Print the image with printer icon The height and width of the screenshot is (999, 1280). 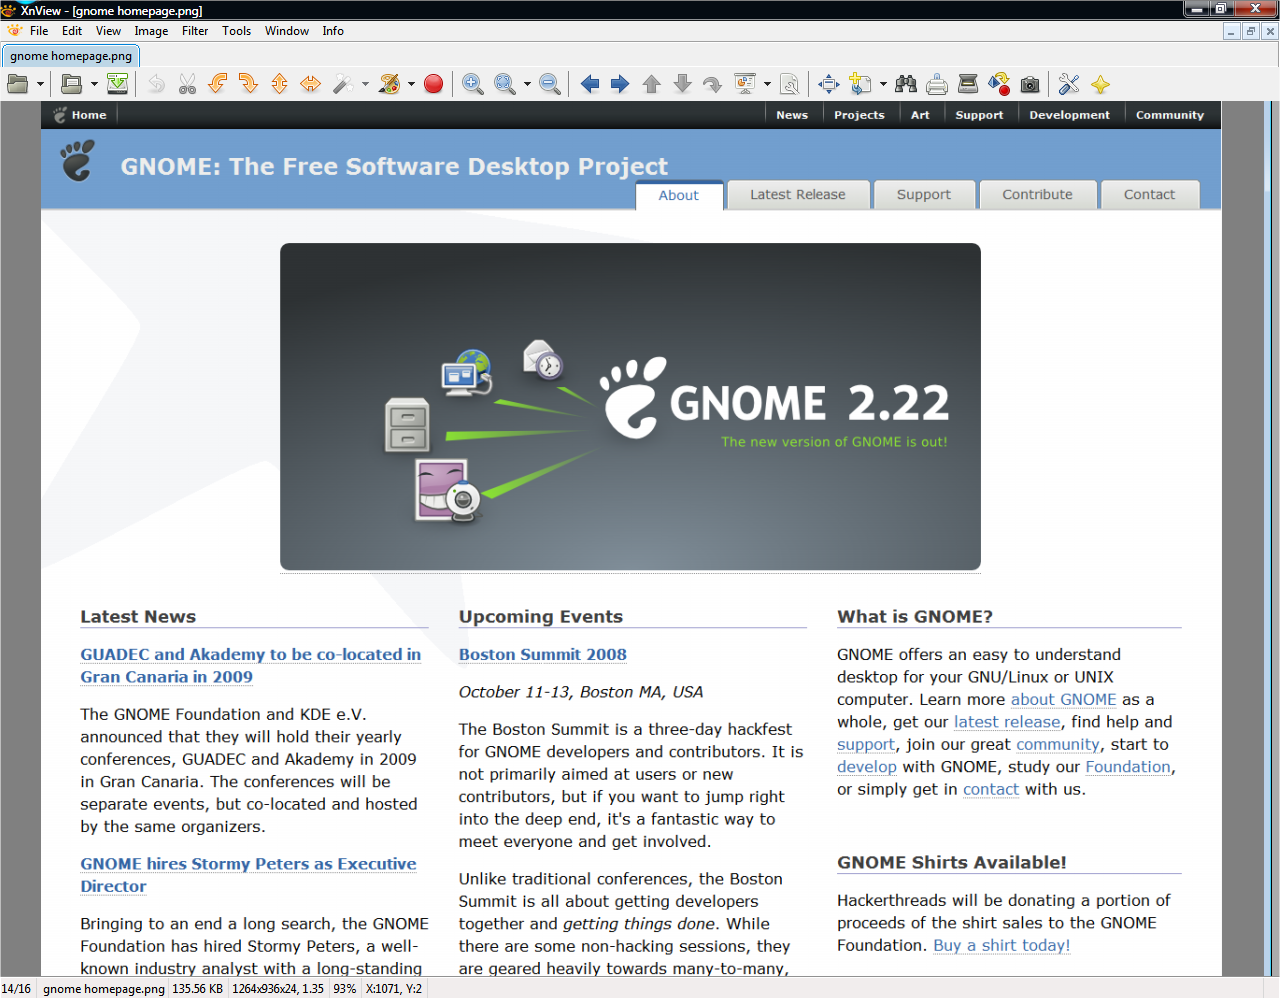(937, 84)
